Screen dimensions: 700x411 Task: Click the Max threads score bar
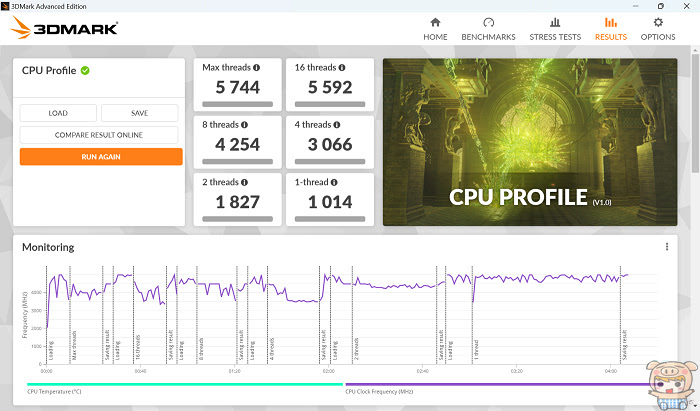238,104
